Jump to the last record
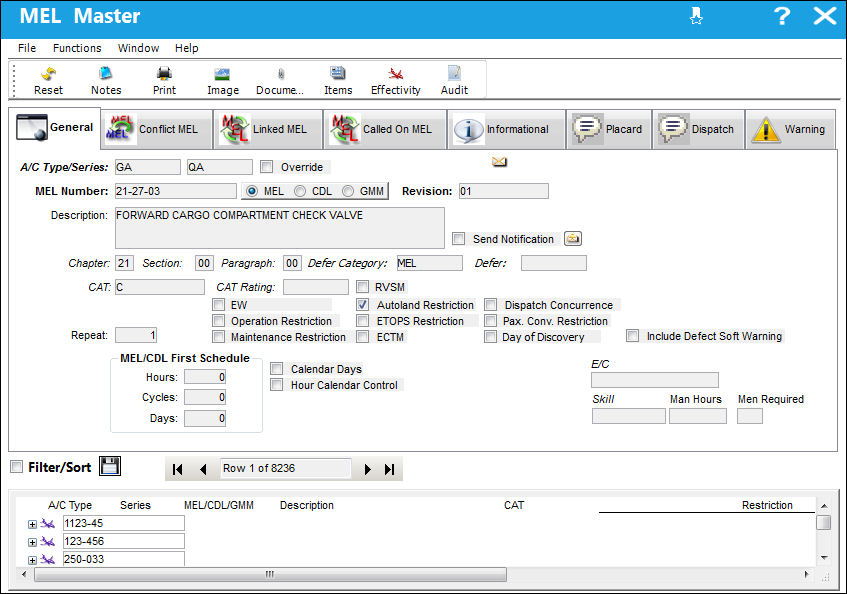This screenshot has width=847, height=594. (x=389, y=469)
